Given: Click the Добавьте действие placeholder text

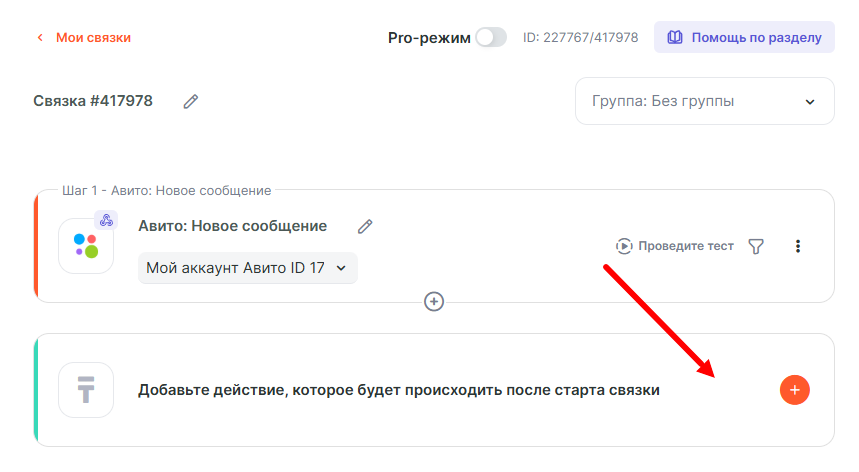Looking at the screenshot, I should point(398,390).
